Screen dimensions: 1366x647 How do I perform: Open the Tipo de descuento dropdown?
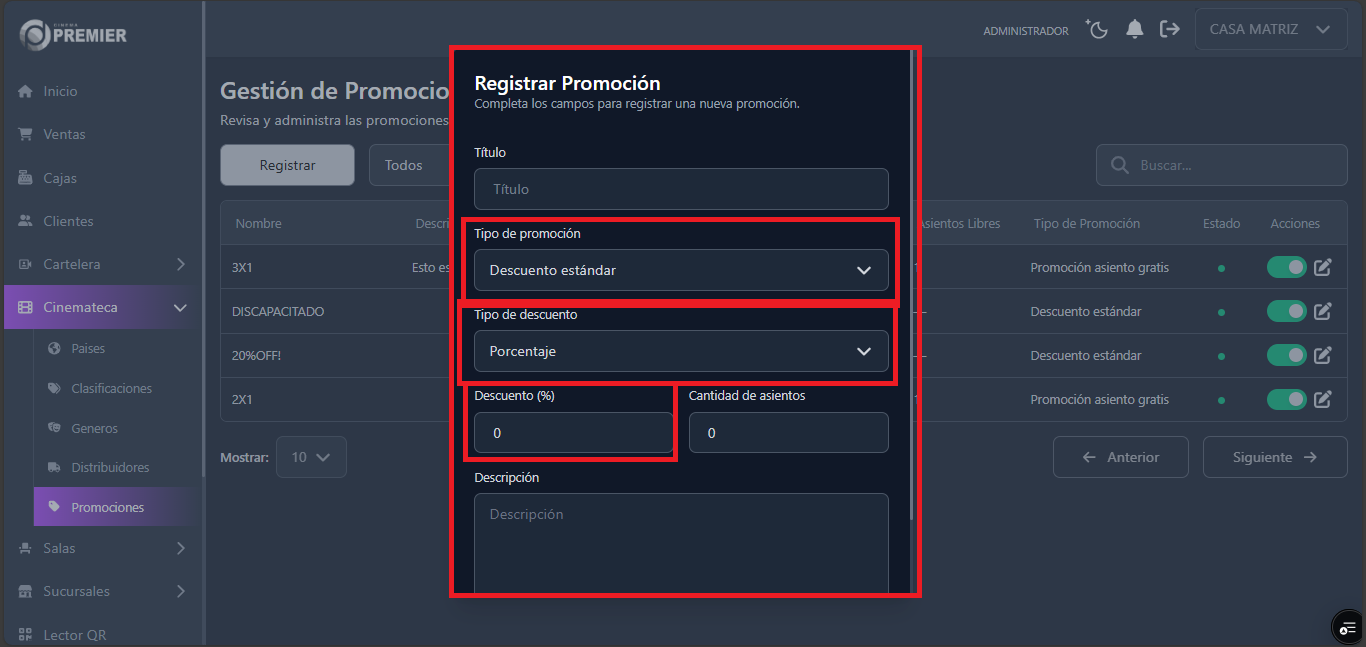(x=681, y=351)
